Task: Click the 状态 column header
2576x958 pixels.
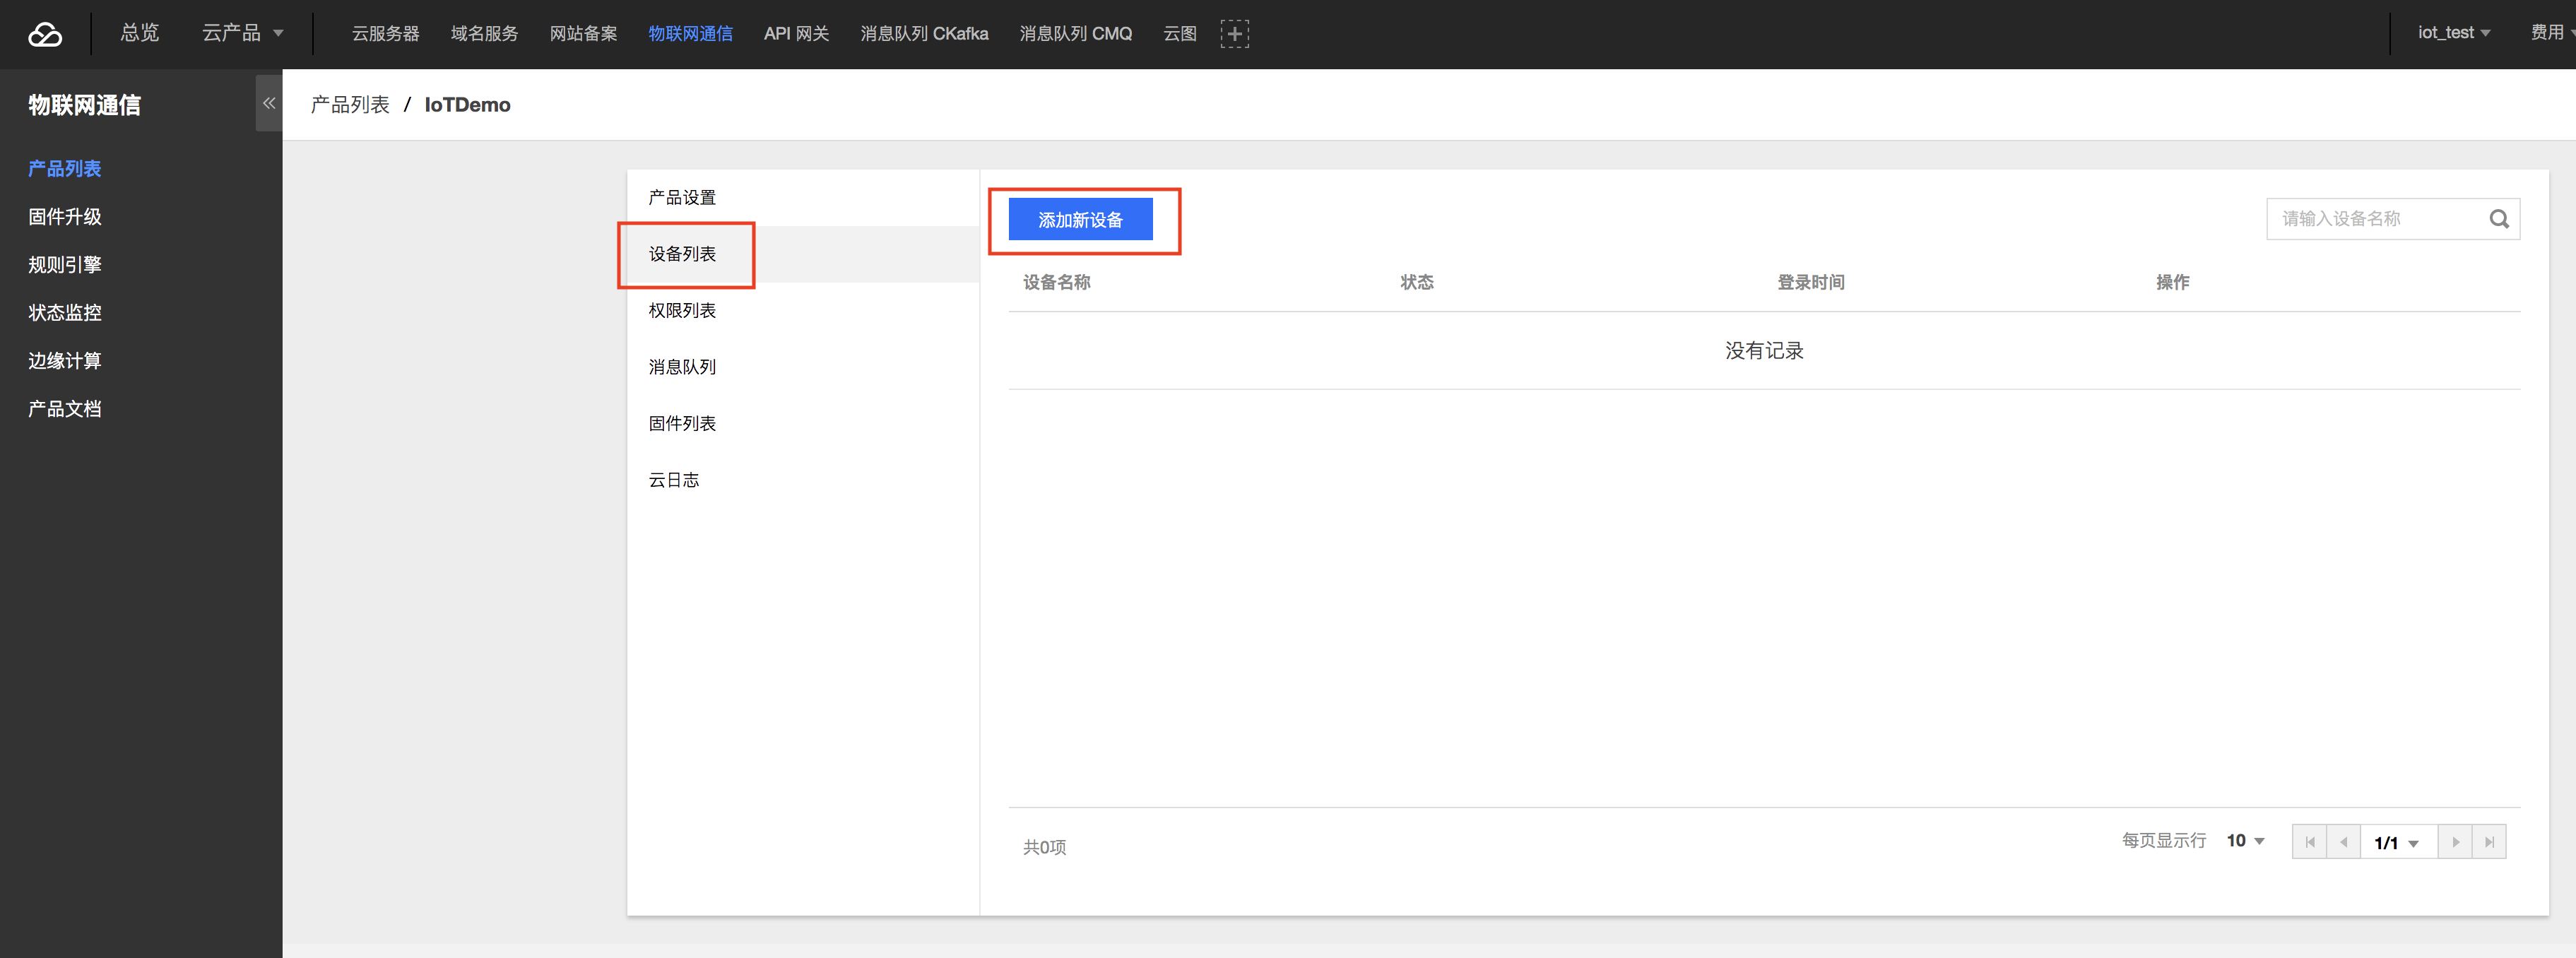Action: pos(1417,283)
